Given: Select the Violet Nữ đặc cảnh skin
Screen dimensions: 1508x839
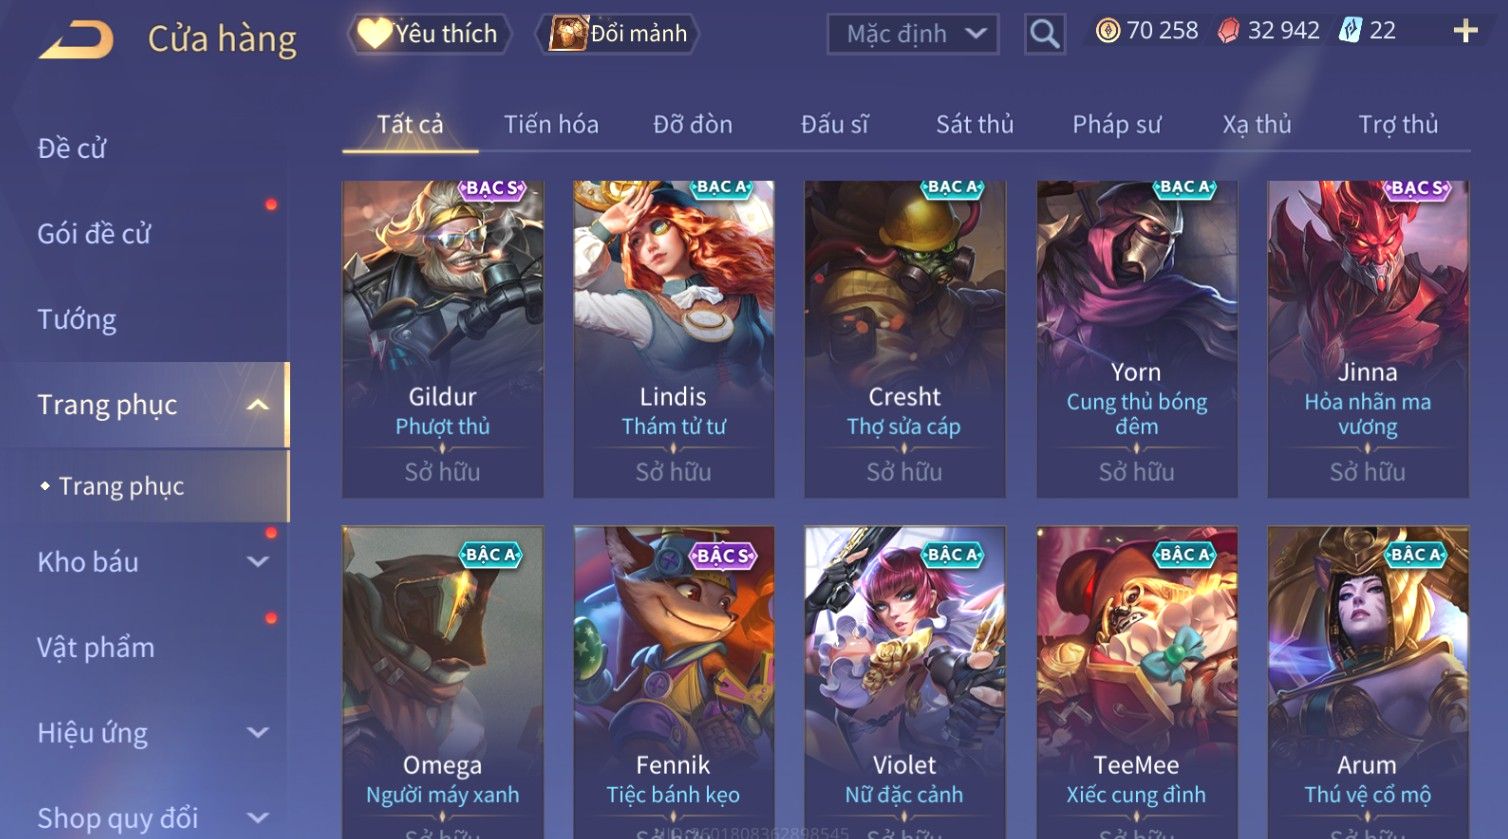Looking at the screenshot, I should tap(904, 682).
